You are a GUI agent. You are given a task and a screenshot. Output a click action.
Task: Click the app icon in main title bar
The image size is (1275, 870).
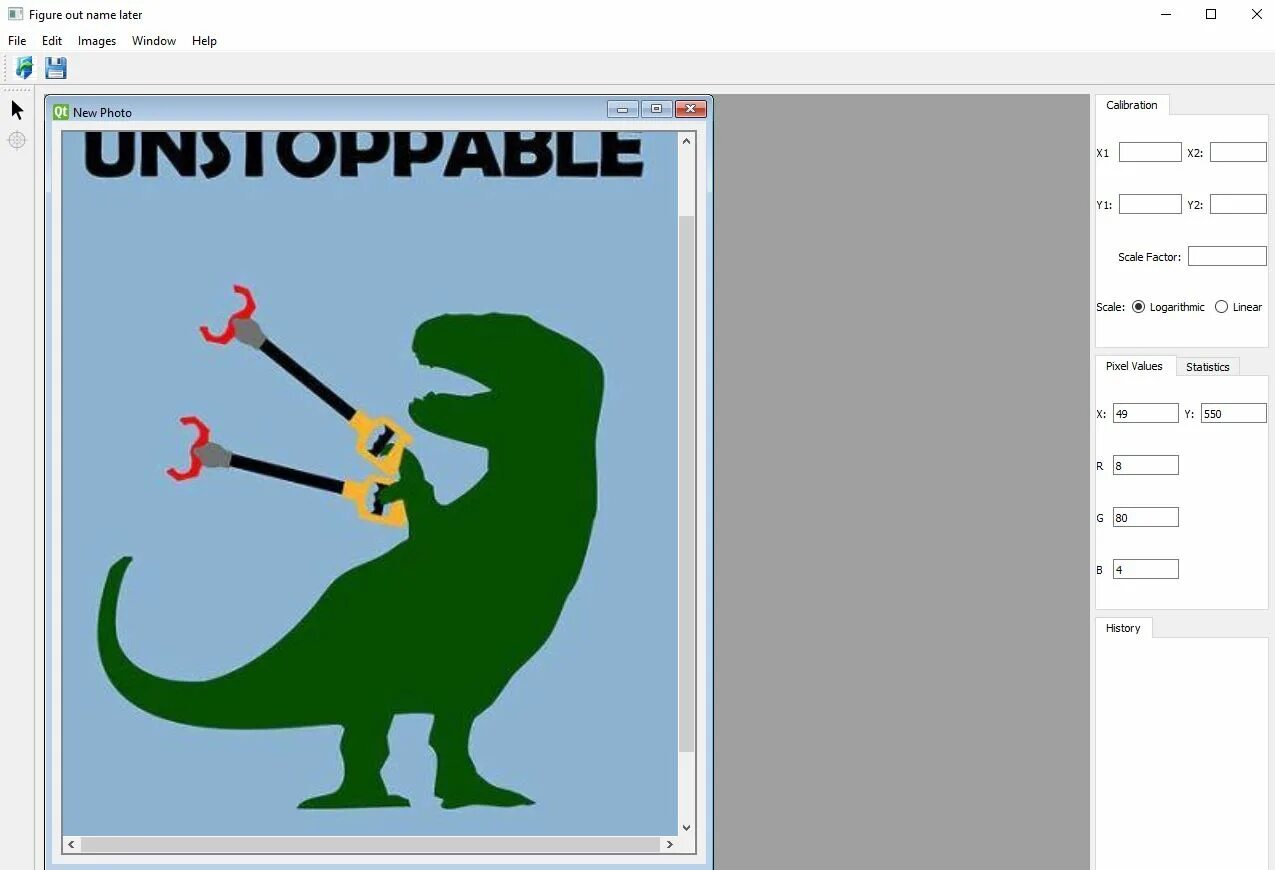pos(15,14)
